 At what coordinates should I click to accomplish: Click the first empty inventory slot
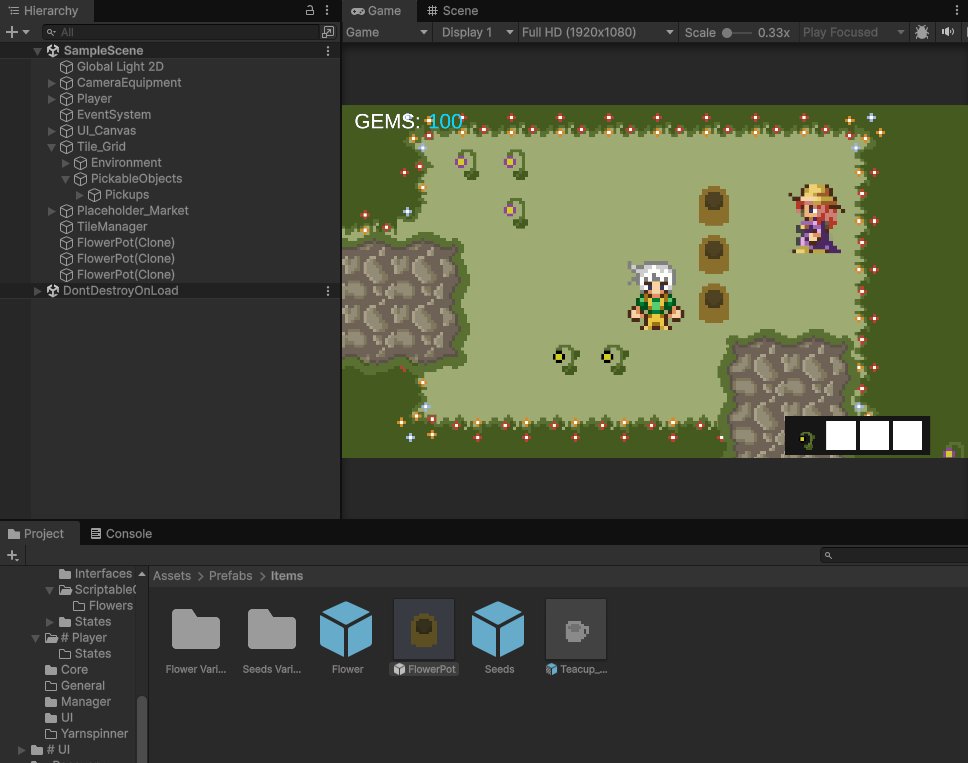point(840,436)
